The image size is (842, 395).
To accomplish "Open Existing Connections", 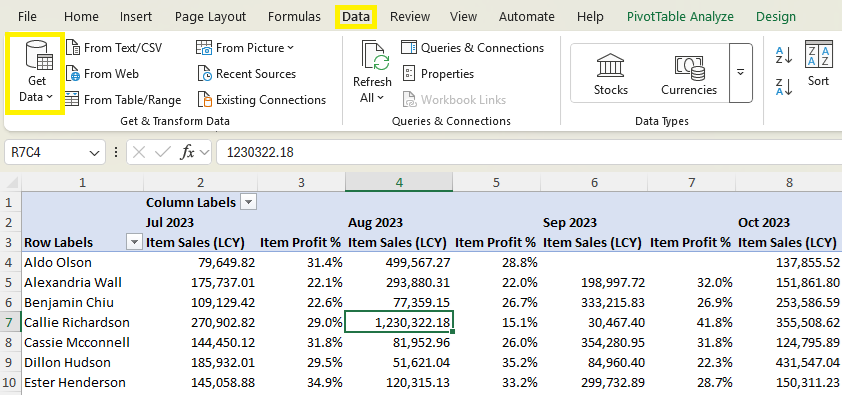I will click(261, 100).
